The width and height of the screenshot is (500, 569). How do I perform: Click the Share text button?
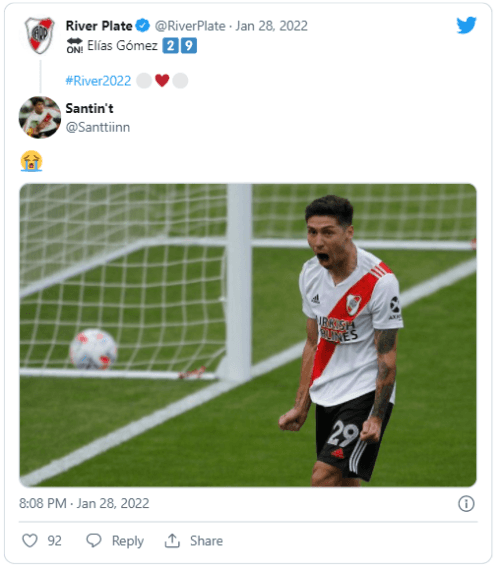click(206, 541)
